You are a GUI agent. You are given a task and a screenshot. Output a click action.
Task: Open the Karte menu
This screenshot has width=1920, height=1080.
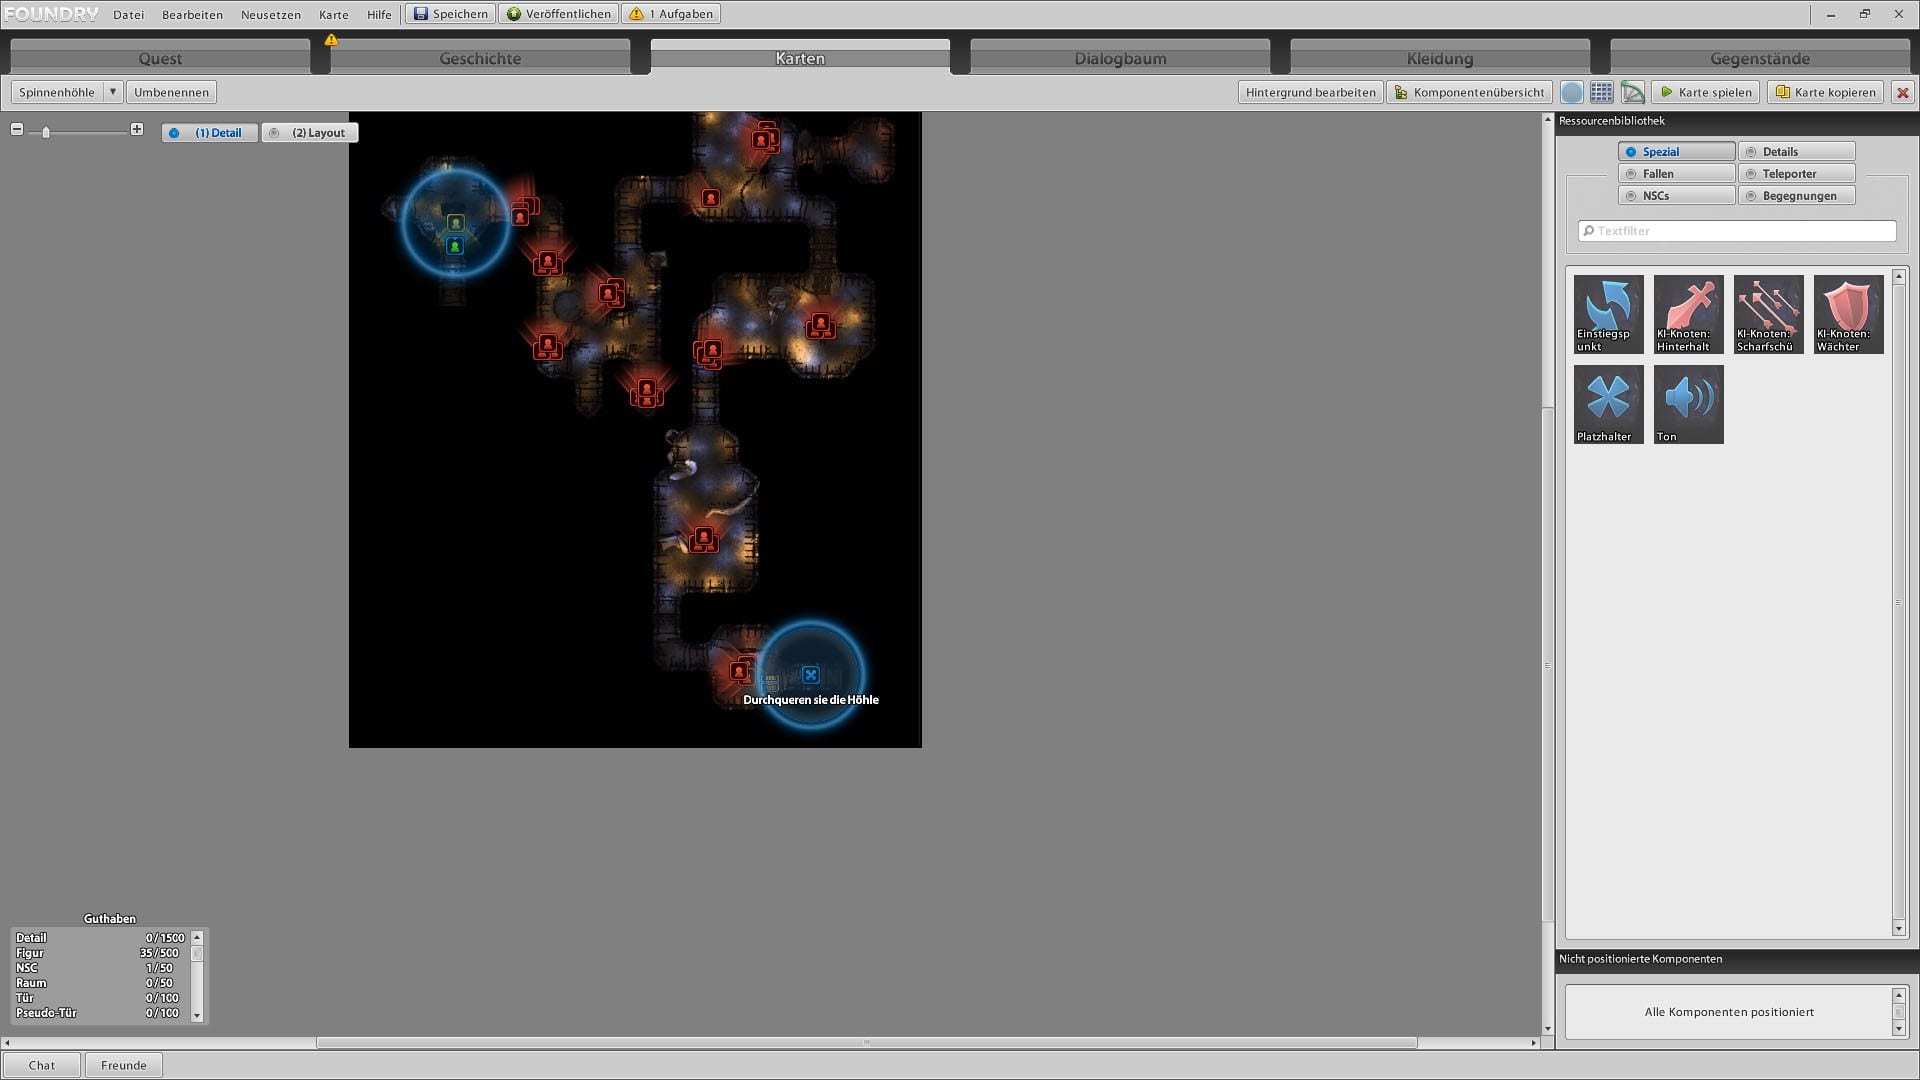pos(333,15)
